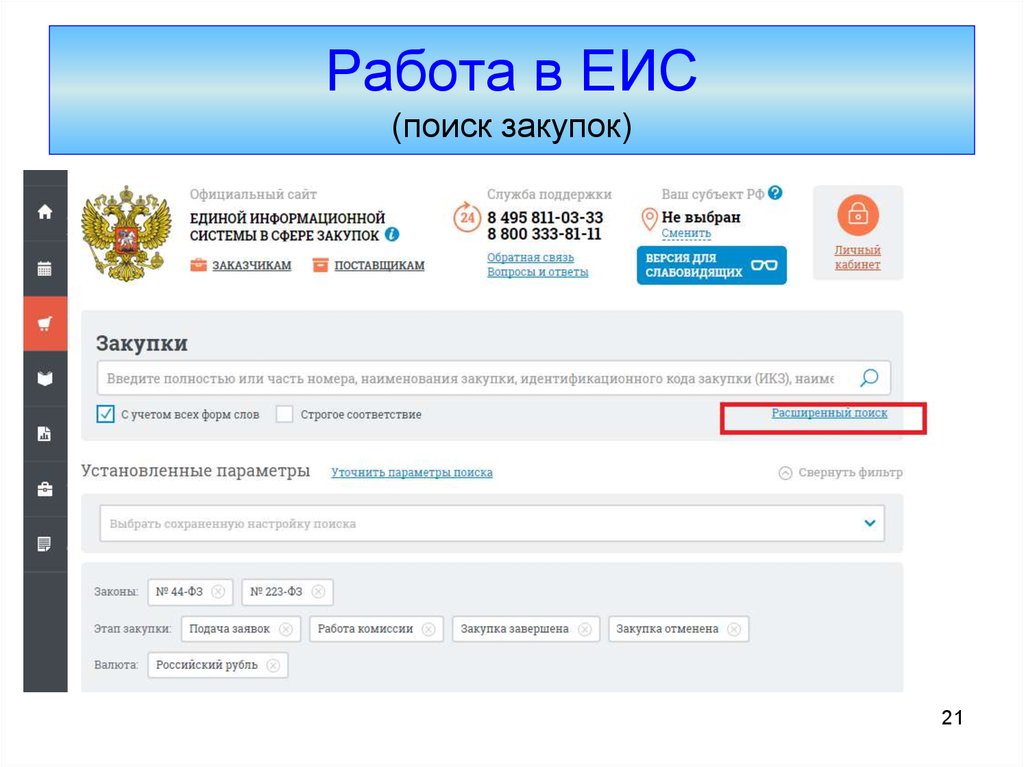Click the Сменить region link

pos(686,233)
